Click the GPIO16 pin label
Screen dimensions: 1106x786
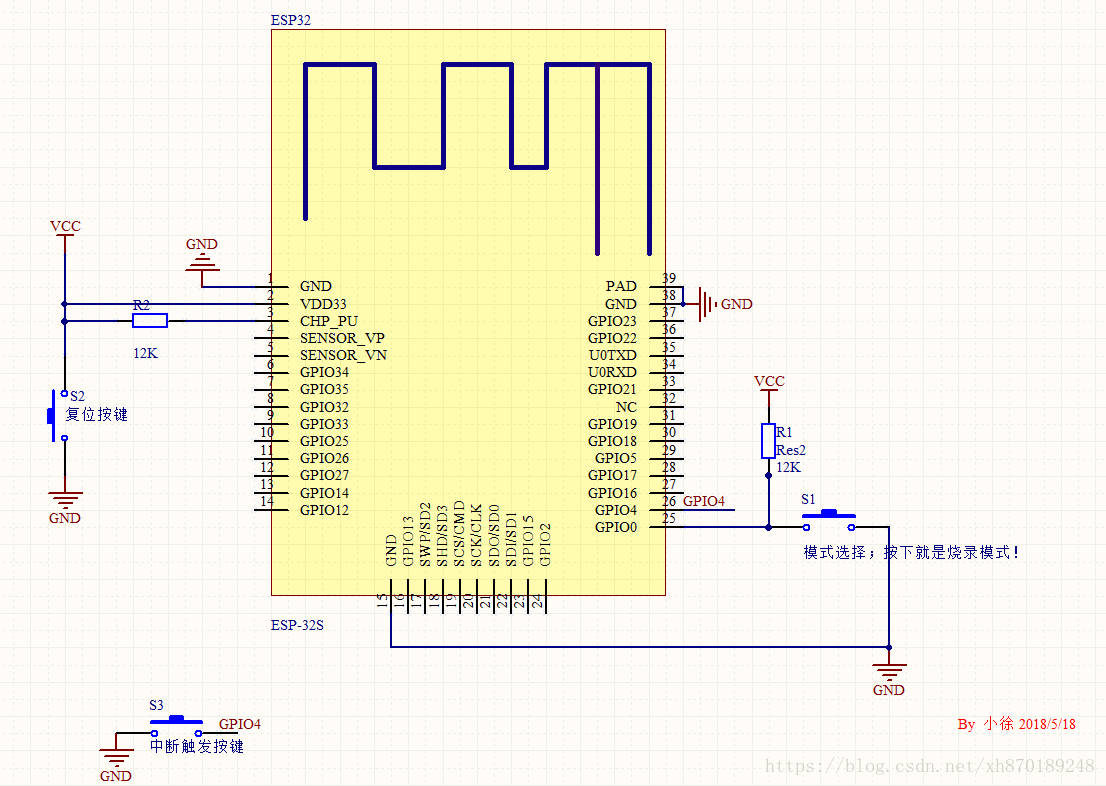(x=612, y=493)
